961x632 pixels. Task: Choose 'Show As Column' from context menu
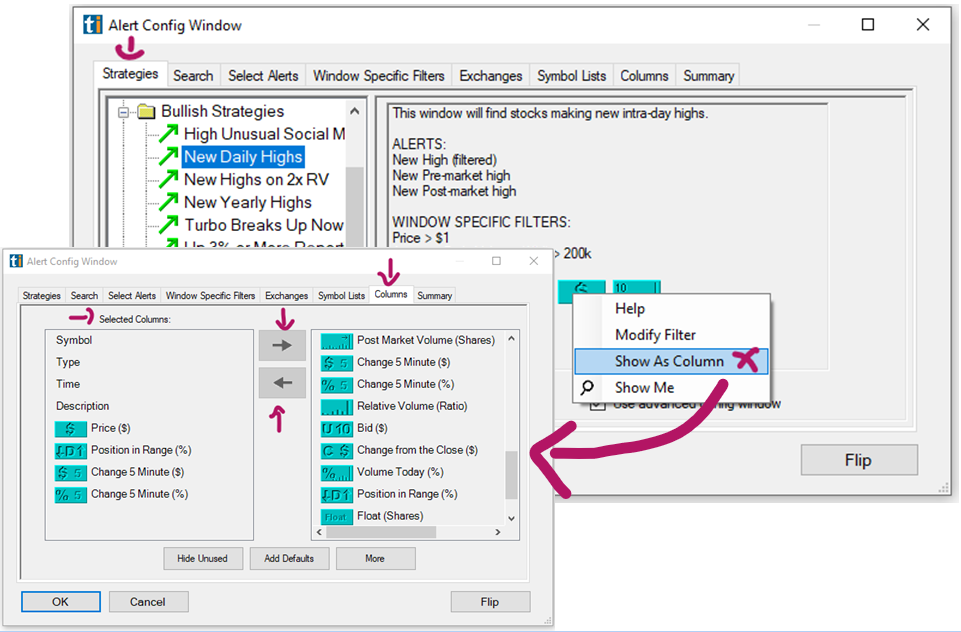[x=669, y=361]
